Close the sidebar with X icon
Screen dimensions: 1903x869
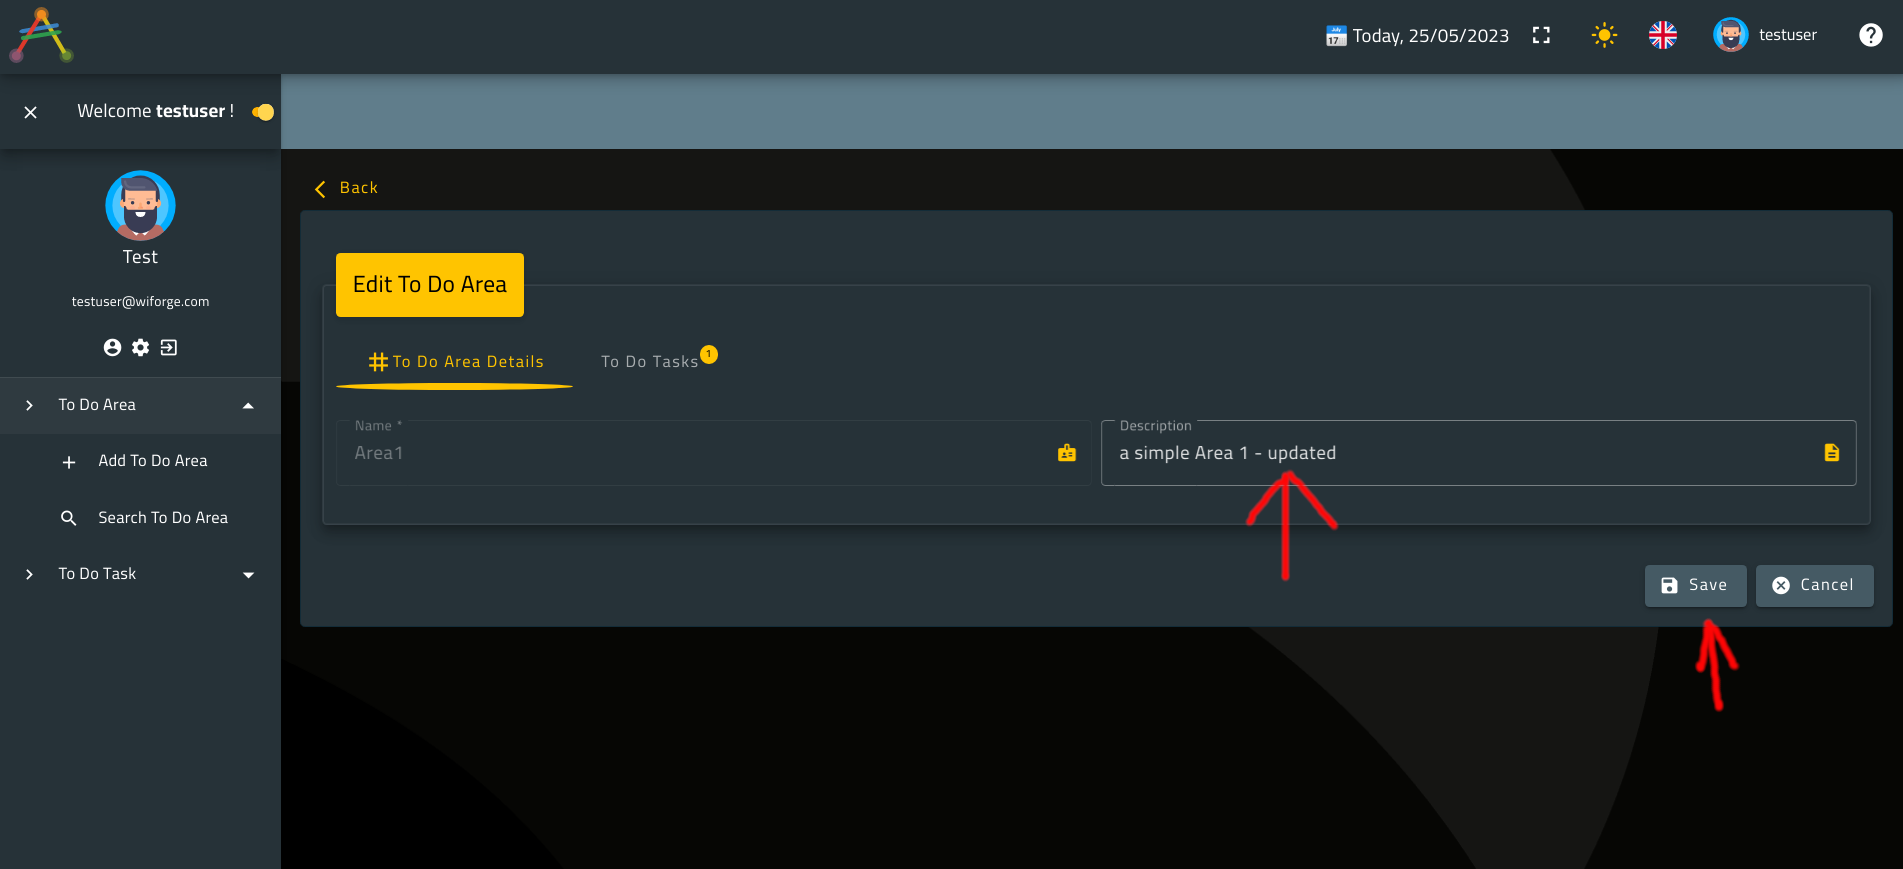coord(31,112)
